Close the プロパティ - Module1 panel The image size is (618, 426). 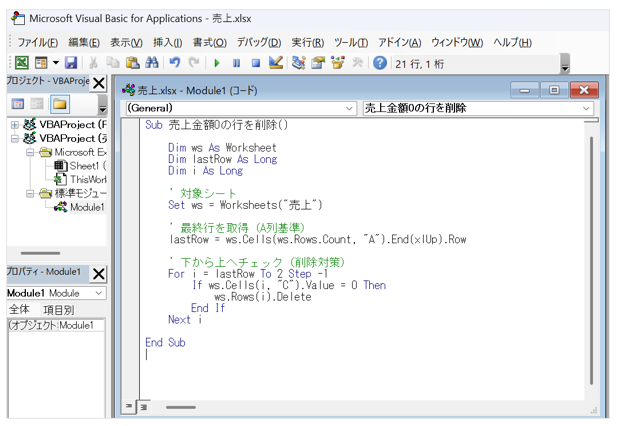click(99, 274)
